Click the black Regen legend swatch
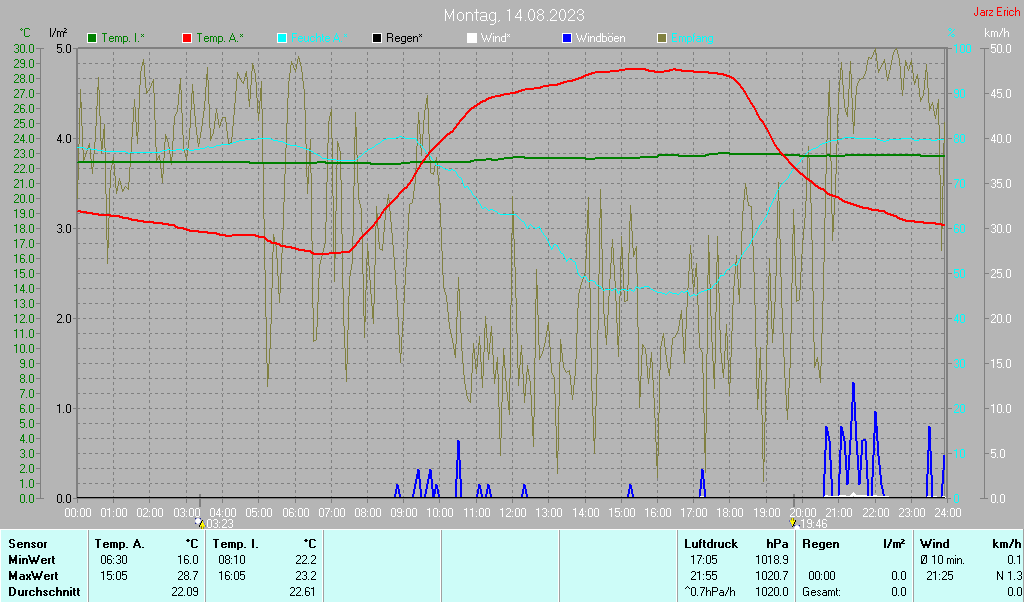Image resolution: width=1024 pixels, height=602 pixels. click(x=377, y=39)
